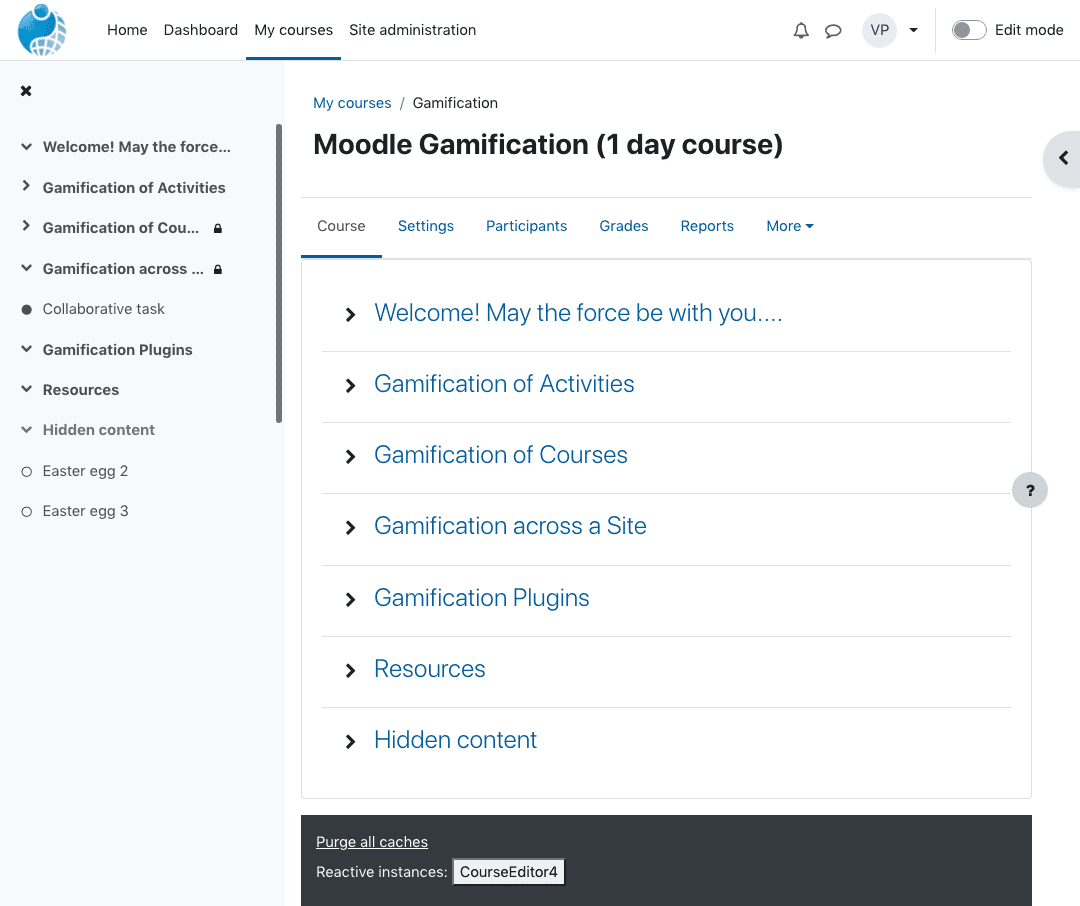Click lock icon beside Gamification of Cou...
1080x906 pixels.
pyautogui.click(x=218, y=228)
